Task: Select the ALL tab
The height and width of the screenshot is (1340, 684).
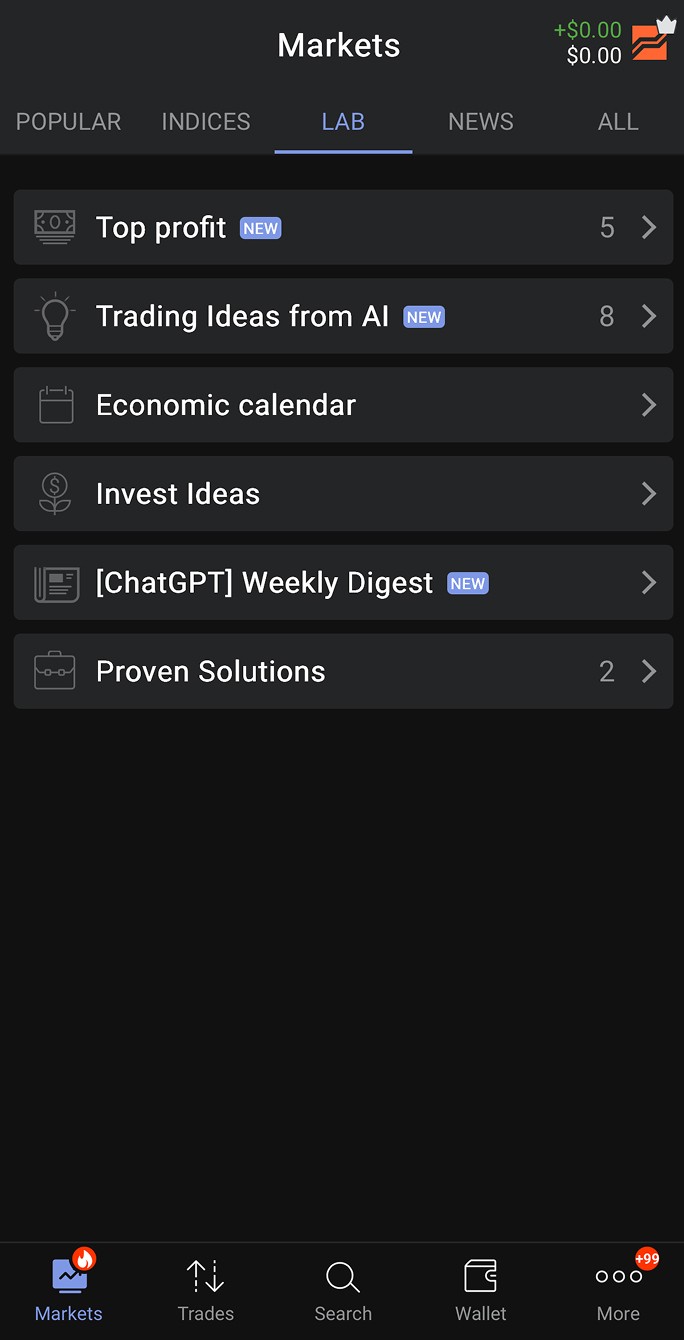Action: tap(618, 121)
